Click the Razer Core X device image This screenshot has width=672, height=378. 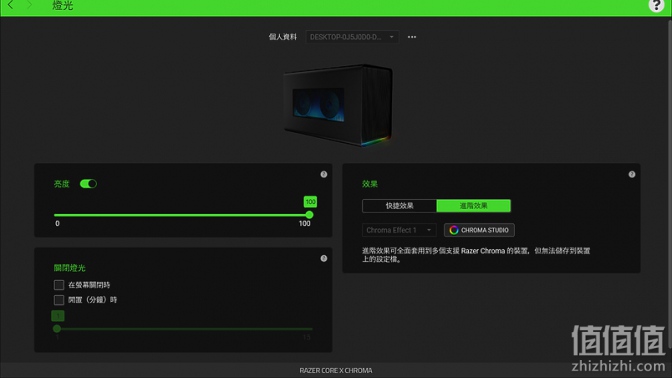tap(338, 105)
